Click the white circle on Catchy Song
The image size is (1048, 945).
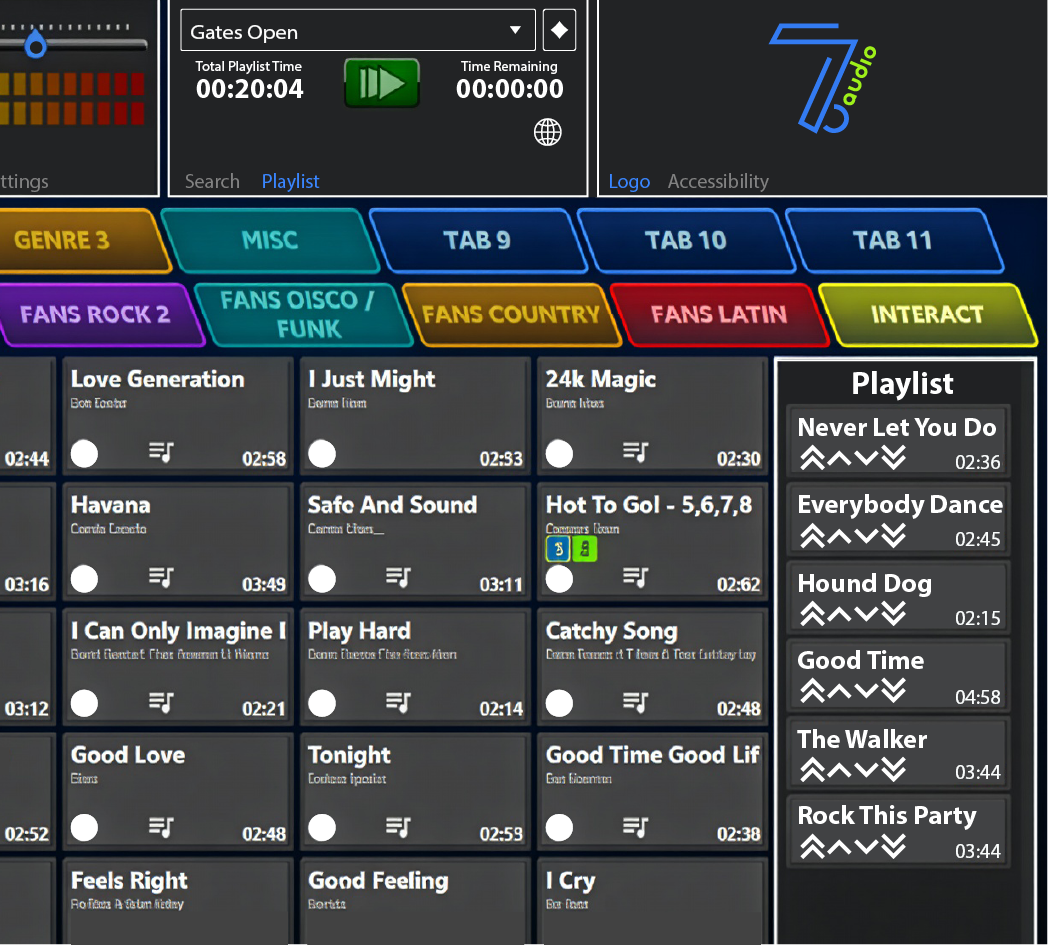[x=559, y=703]
